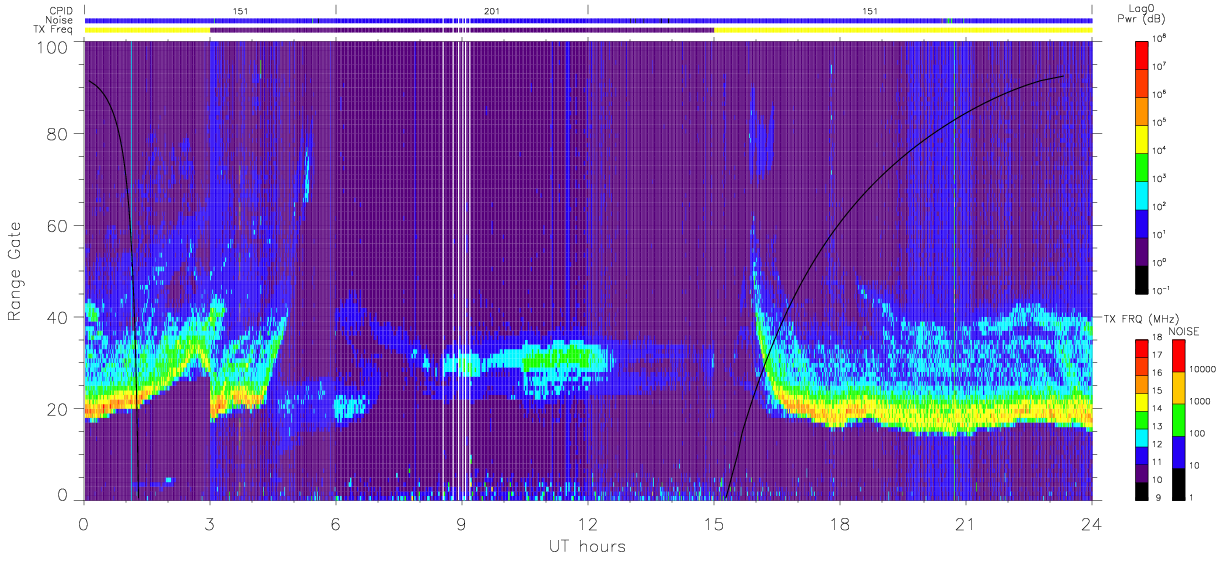Click the CPID row label
The height and width of the screenshot is (567, 1228).
(61, 11)
